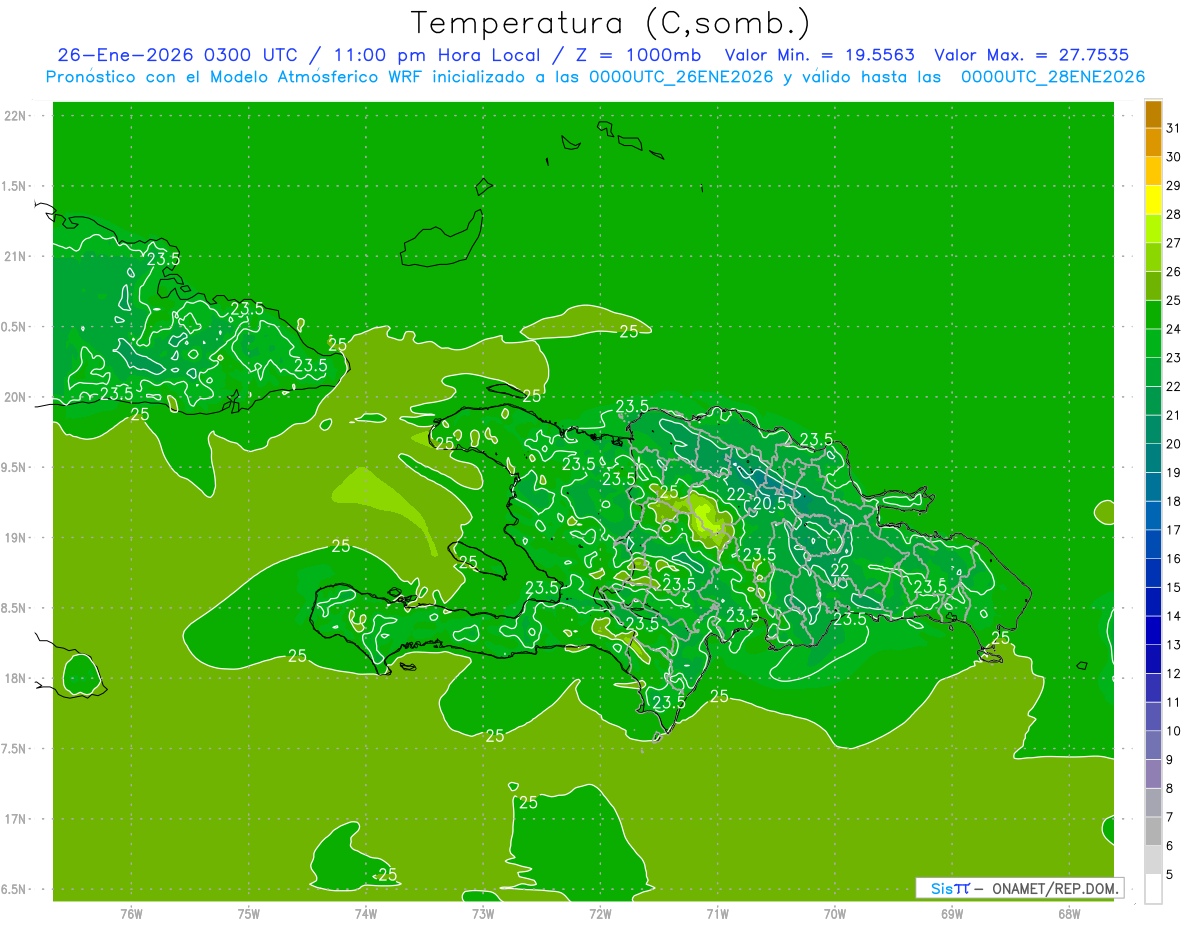
Task: Click the '8' colorbar label
Action: [x=1170, y=788]
